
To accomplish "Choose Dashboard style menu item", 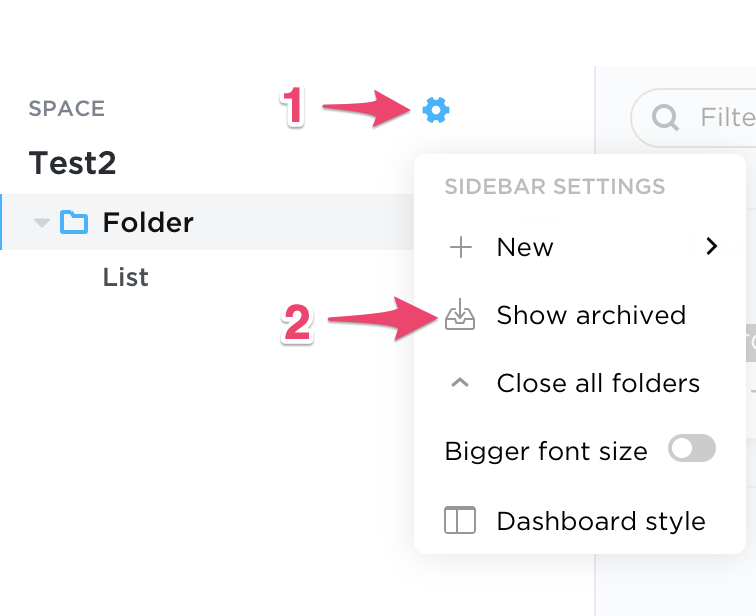I will click(x=580, y=521).
